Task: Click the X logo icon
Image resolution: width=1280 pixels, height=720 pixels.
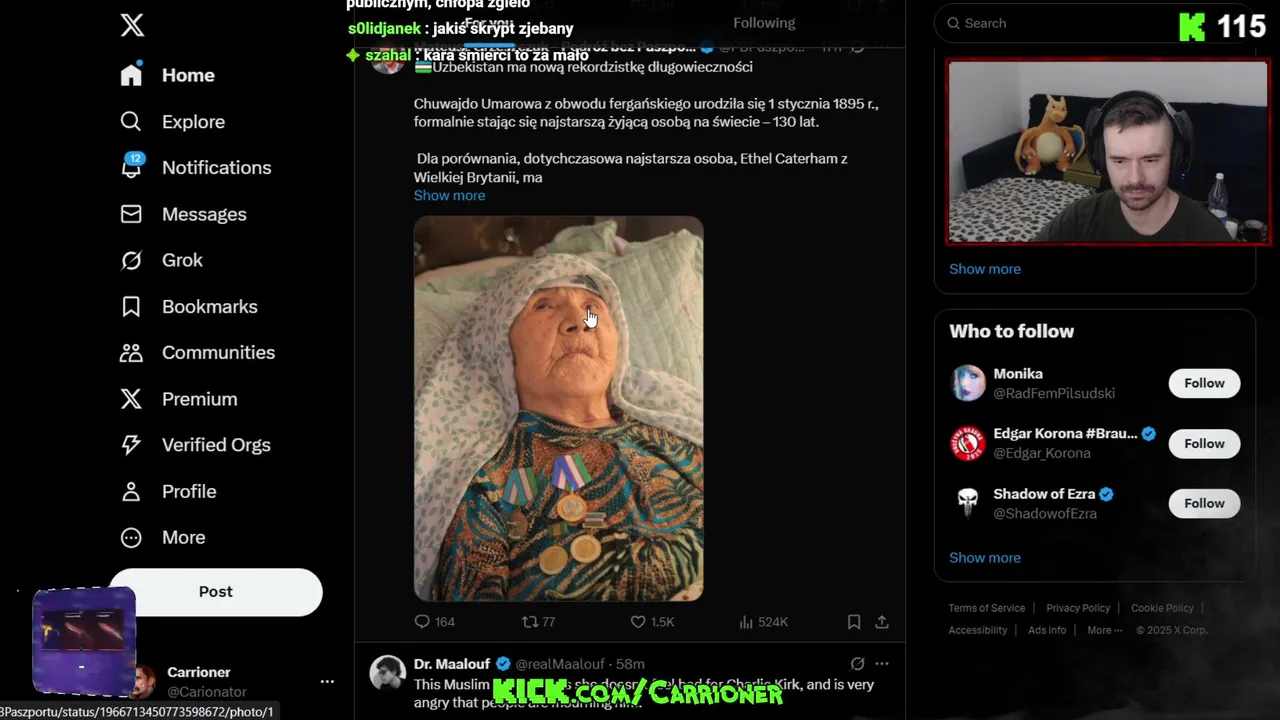Action: [132, 26]
